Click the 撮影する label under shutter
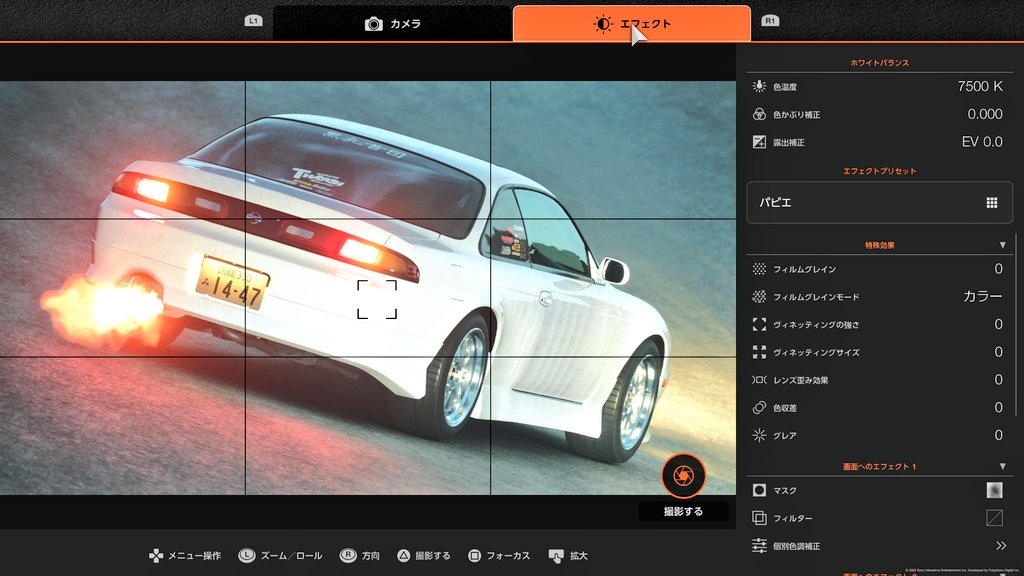 tap(683, 511)
